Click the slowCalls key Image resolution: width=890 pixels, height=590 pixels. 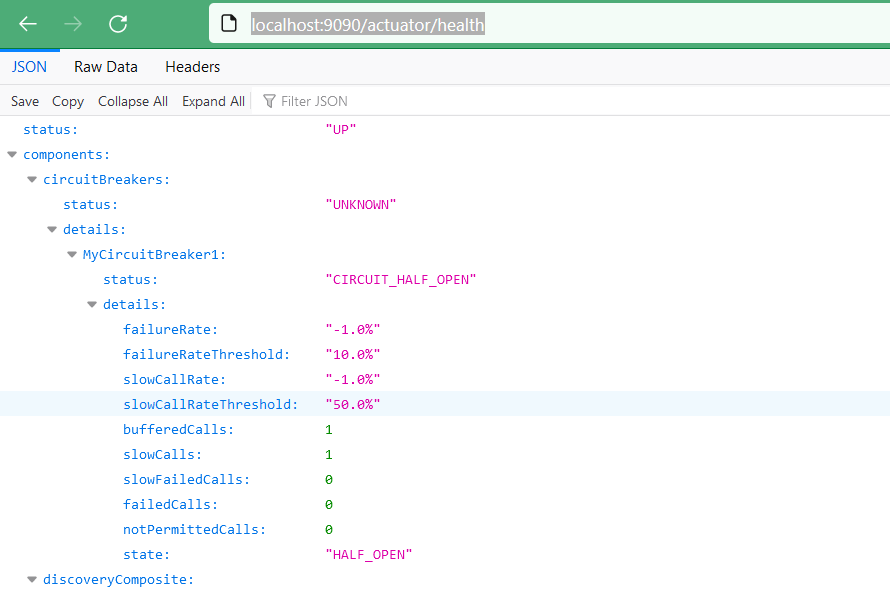click(162, 454)
